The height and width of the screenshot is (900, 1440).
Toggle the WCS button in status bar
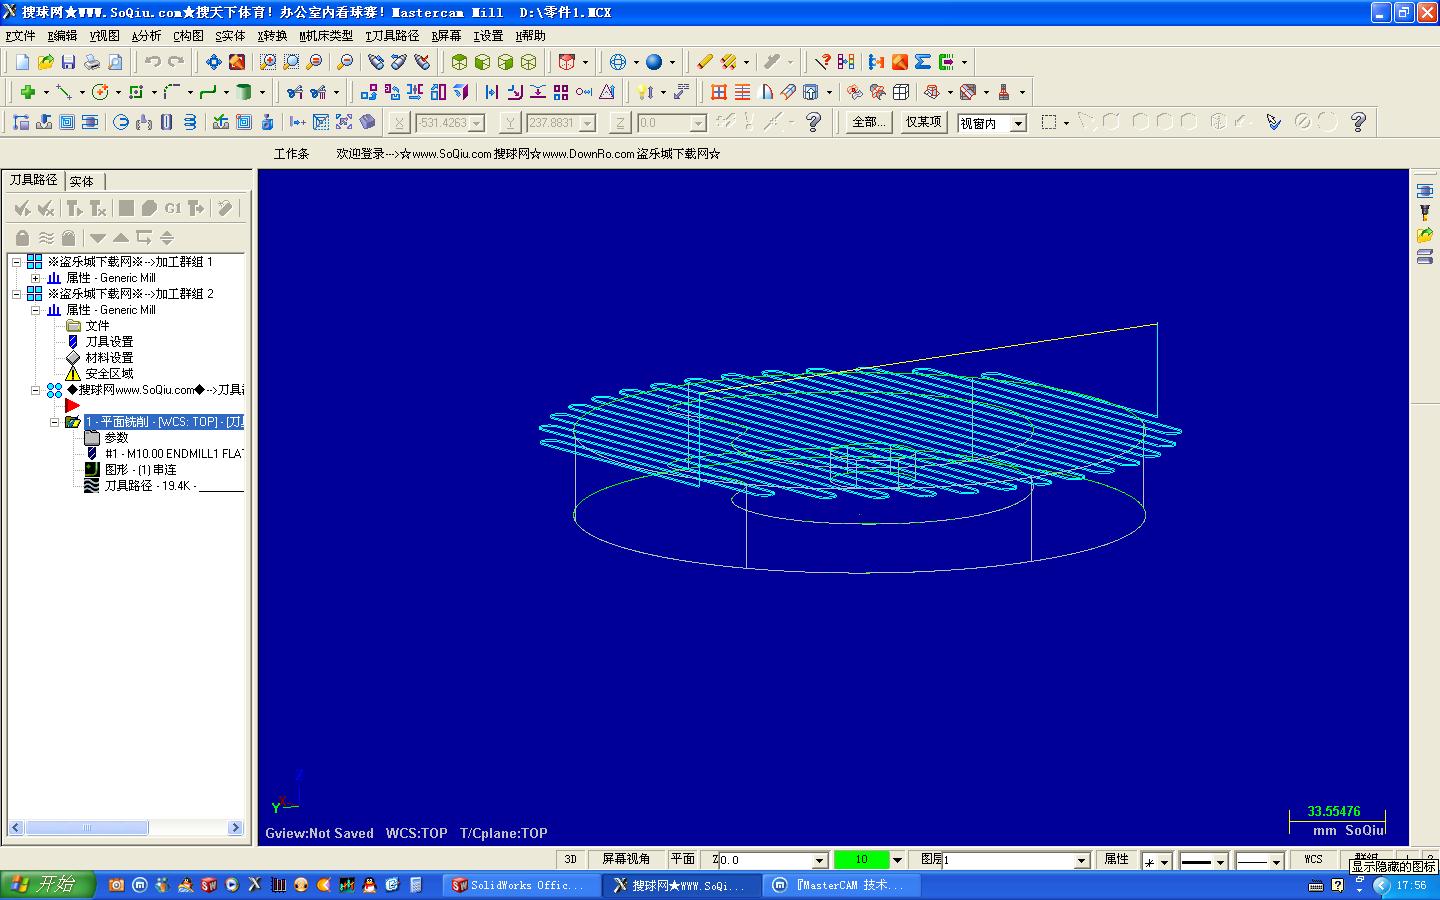[1313, 859]
